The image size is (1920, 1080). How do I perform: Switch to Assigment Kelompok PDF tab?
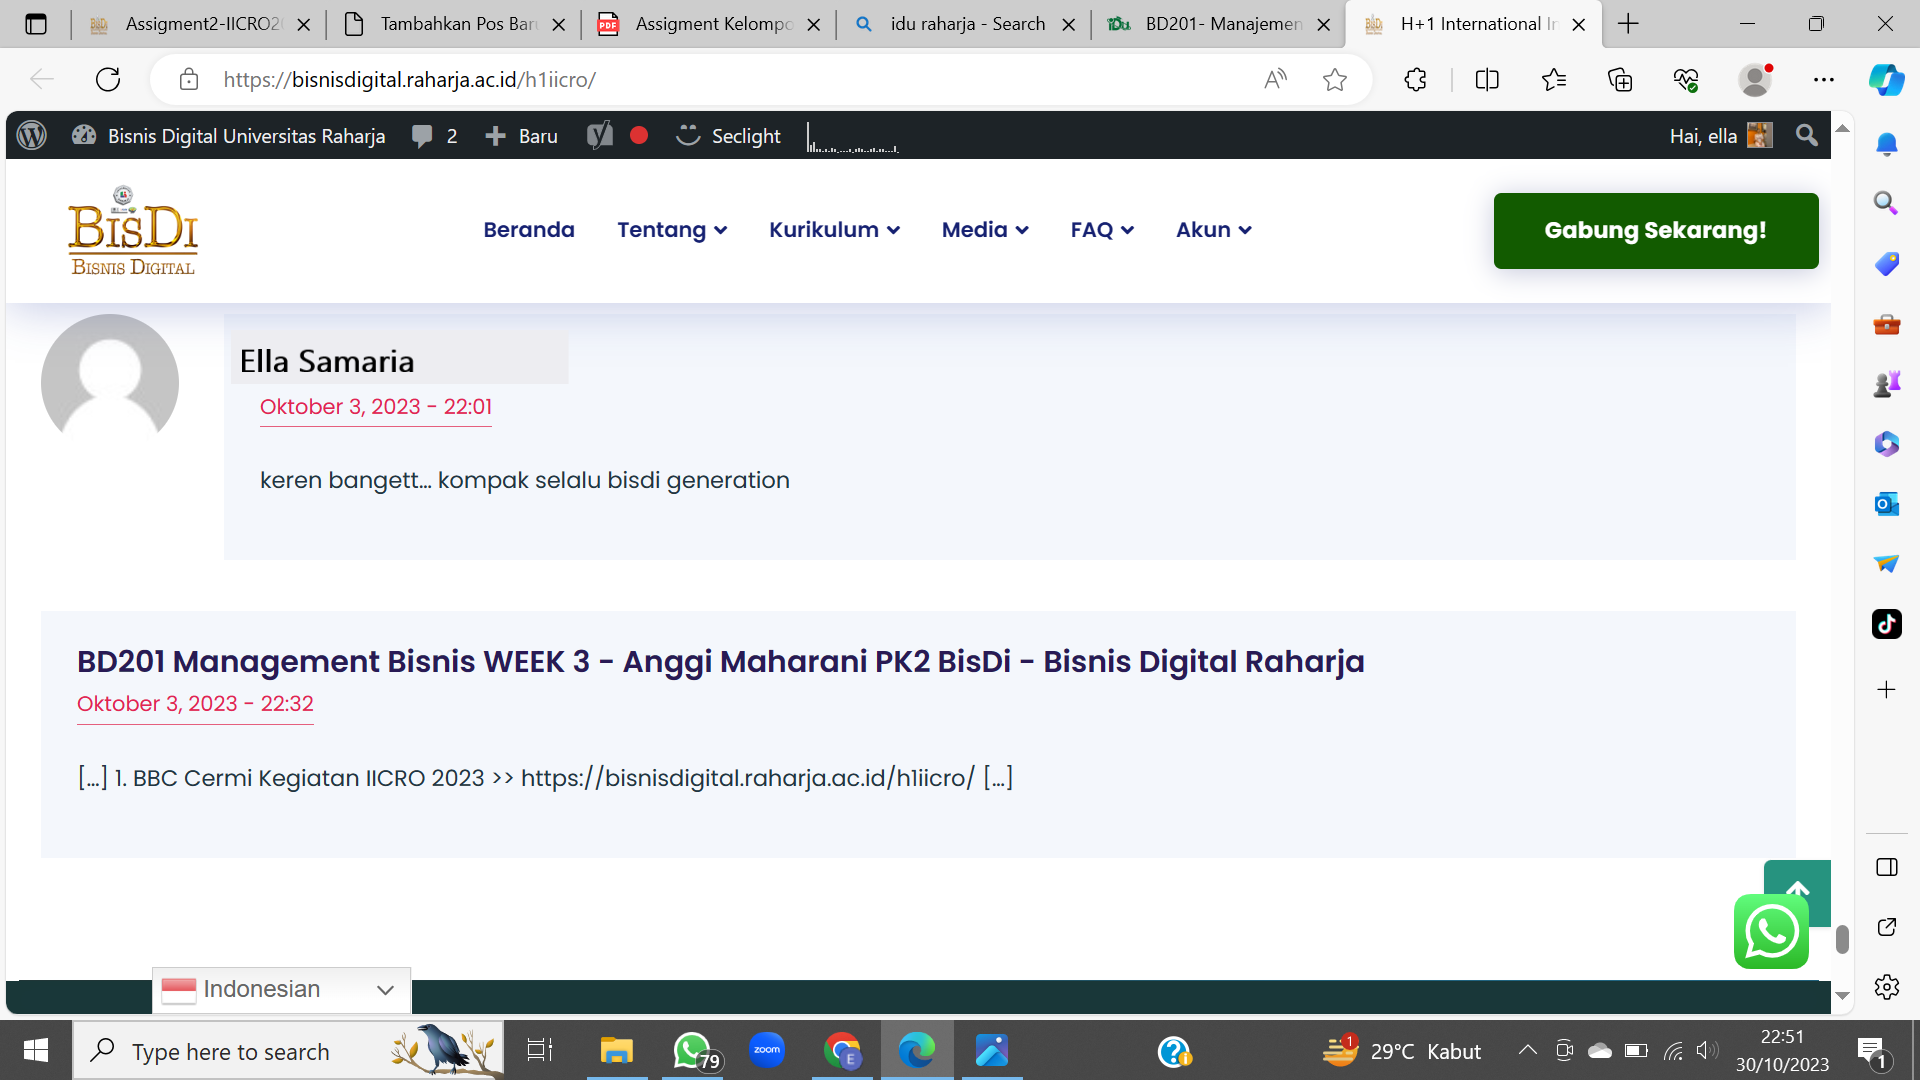click(x=709, y=24)
